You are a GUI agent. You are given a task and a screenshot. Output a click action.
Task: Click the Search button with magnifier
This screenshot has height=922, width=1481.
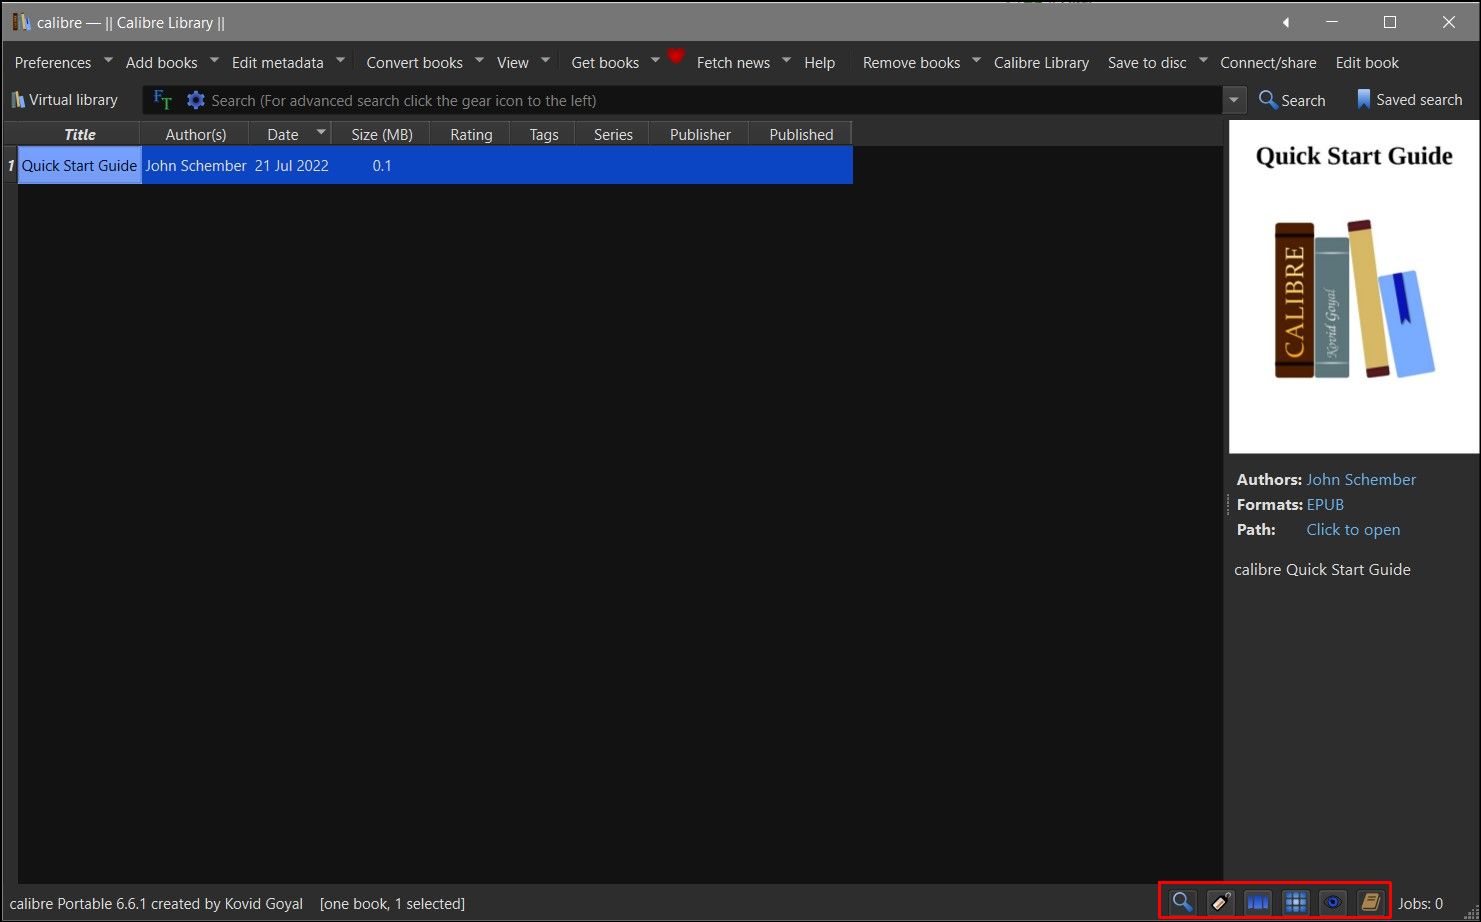[1292, 100]
